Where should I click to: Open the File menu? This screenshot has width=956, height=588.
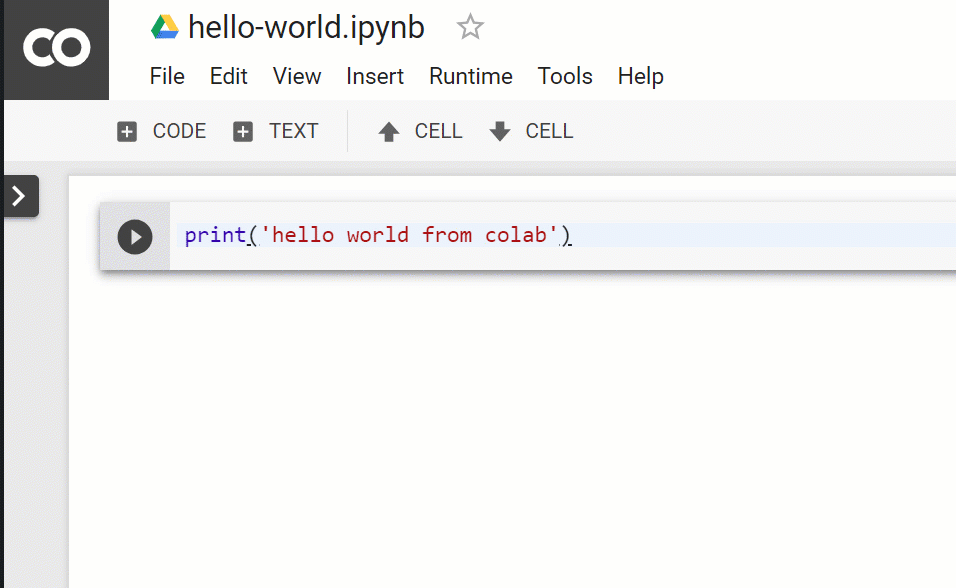pyautogui.click(x=167, y=76)
